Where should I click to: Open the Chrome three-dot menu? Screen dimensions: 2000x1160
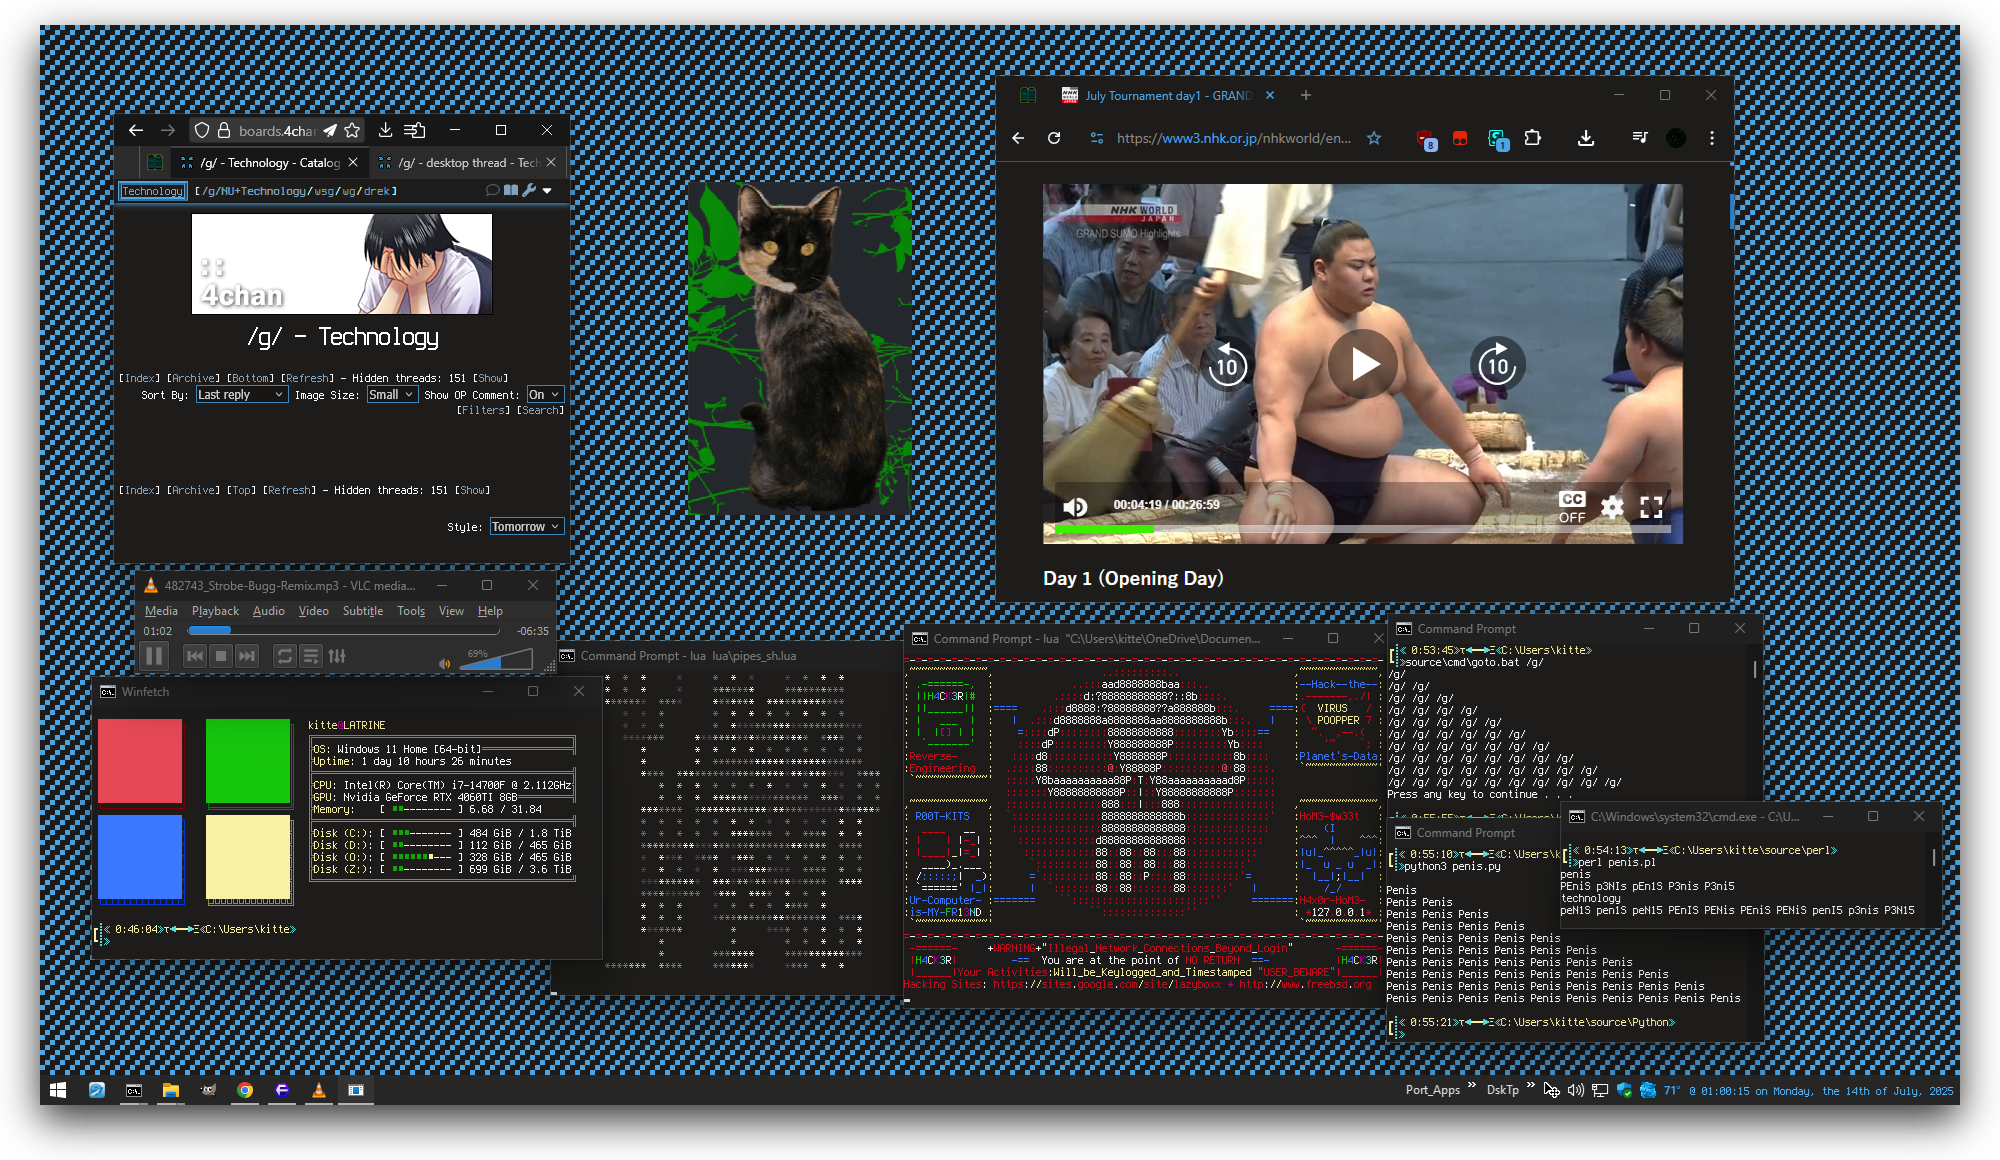click(x=1712, y=138)
